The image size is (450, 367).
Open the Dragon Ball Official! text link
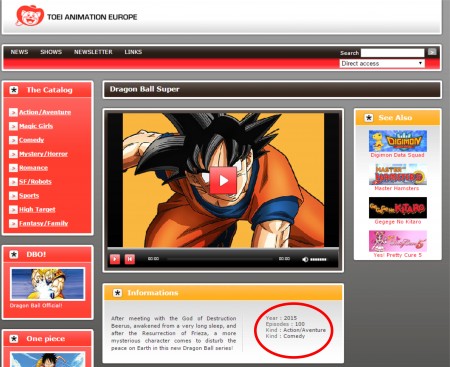[x=36, y=305]
